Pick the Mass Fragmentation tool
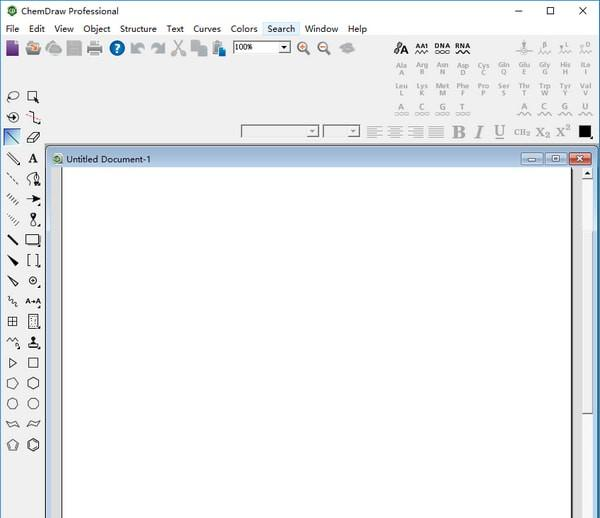The image size is (600, 518). (33, 117)
